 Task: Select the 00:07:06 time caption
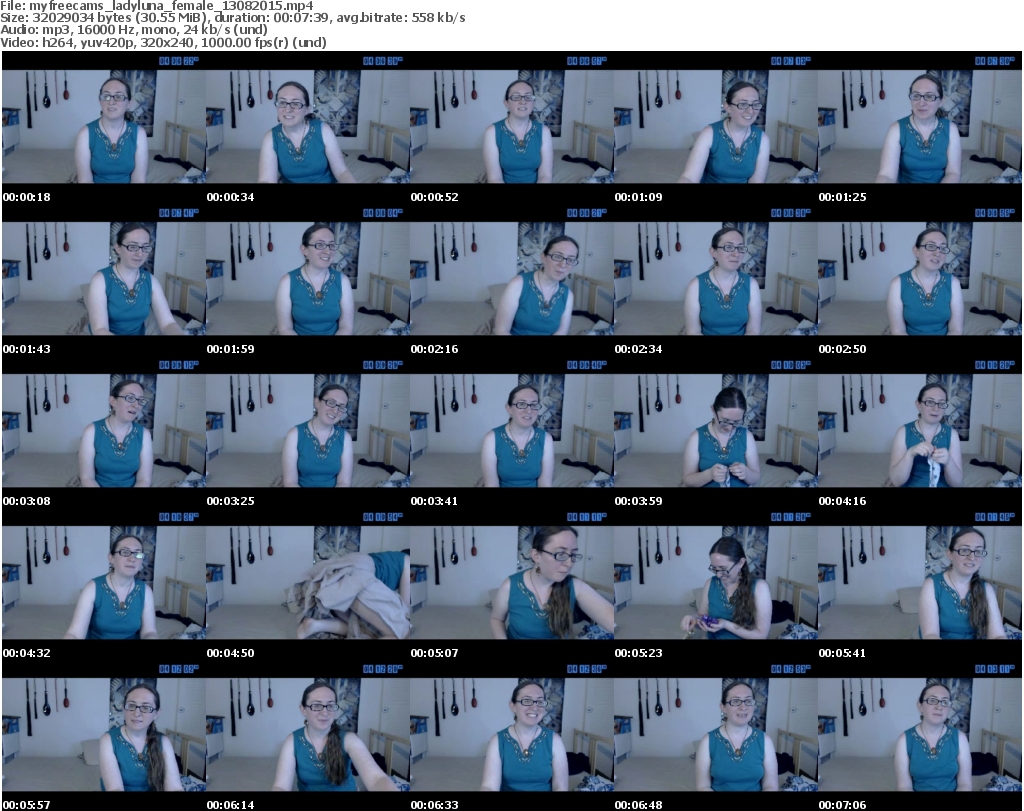842,804
